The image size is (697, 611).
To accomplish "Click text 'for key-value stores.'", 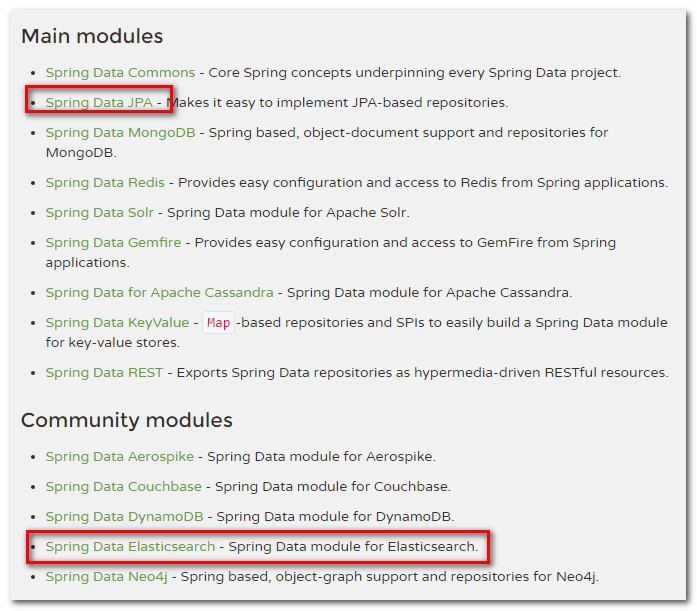I will pyautogui.click(x=112, y=343).
